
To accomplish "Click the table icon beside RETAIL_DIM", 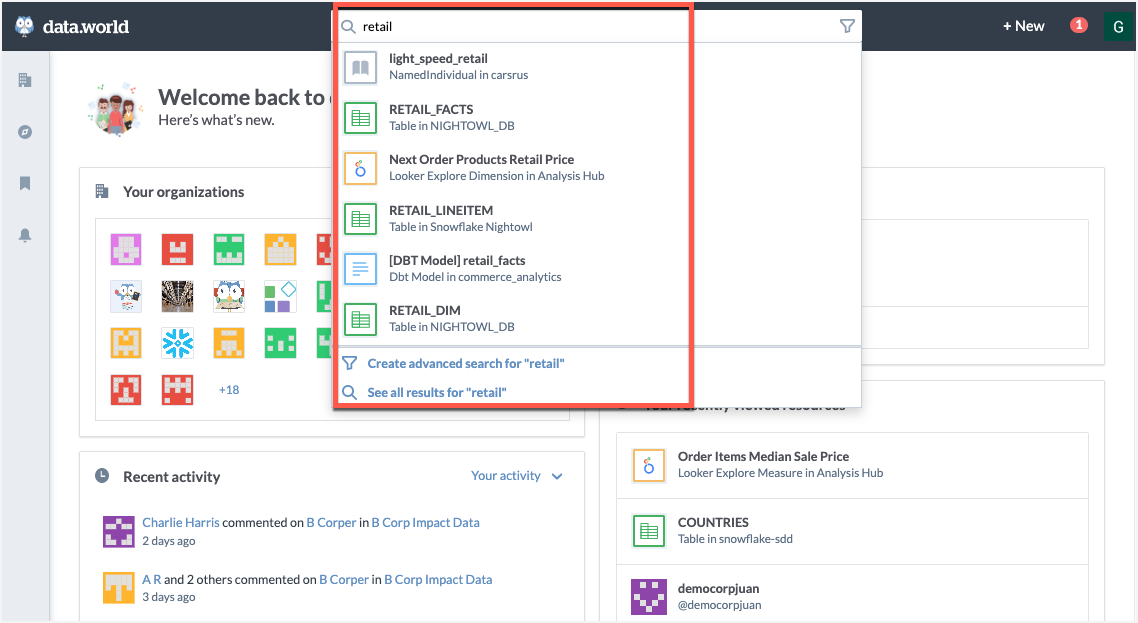I will (361, 319).
